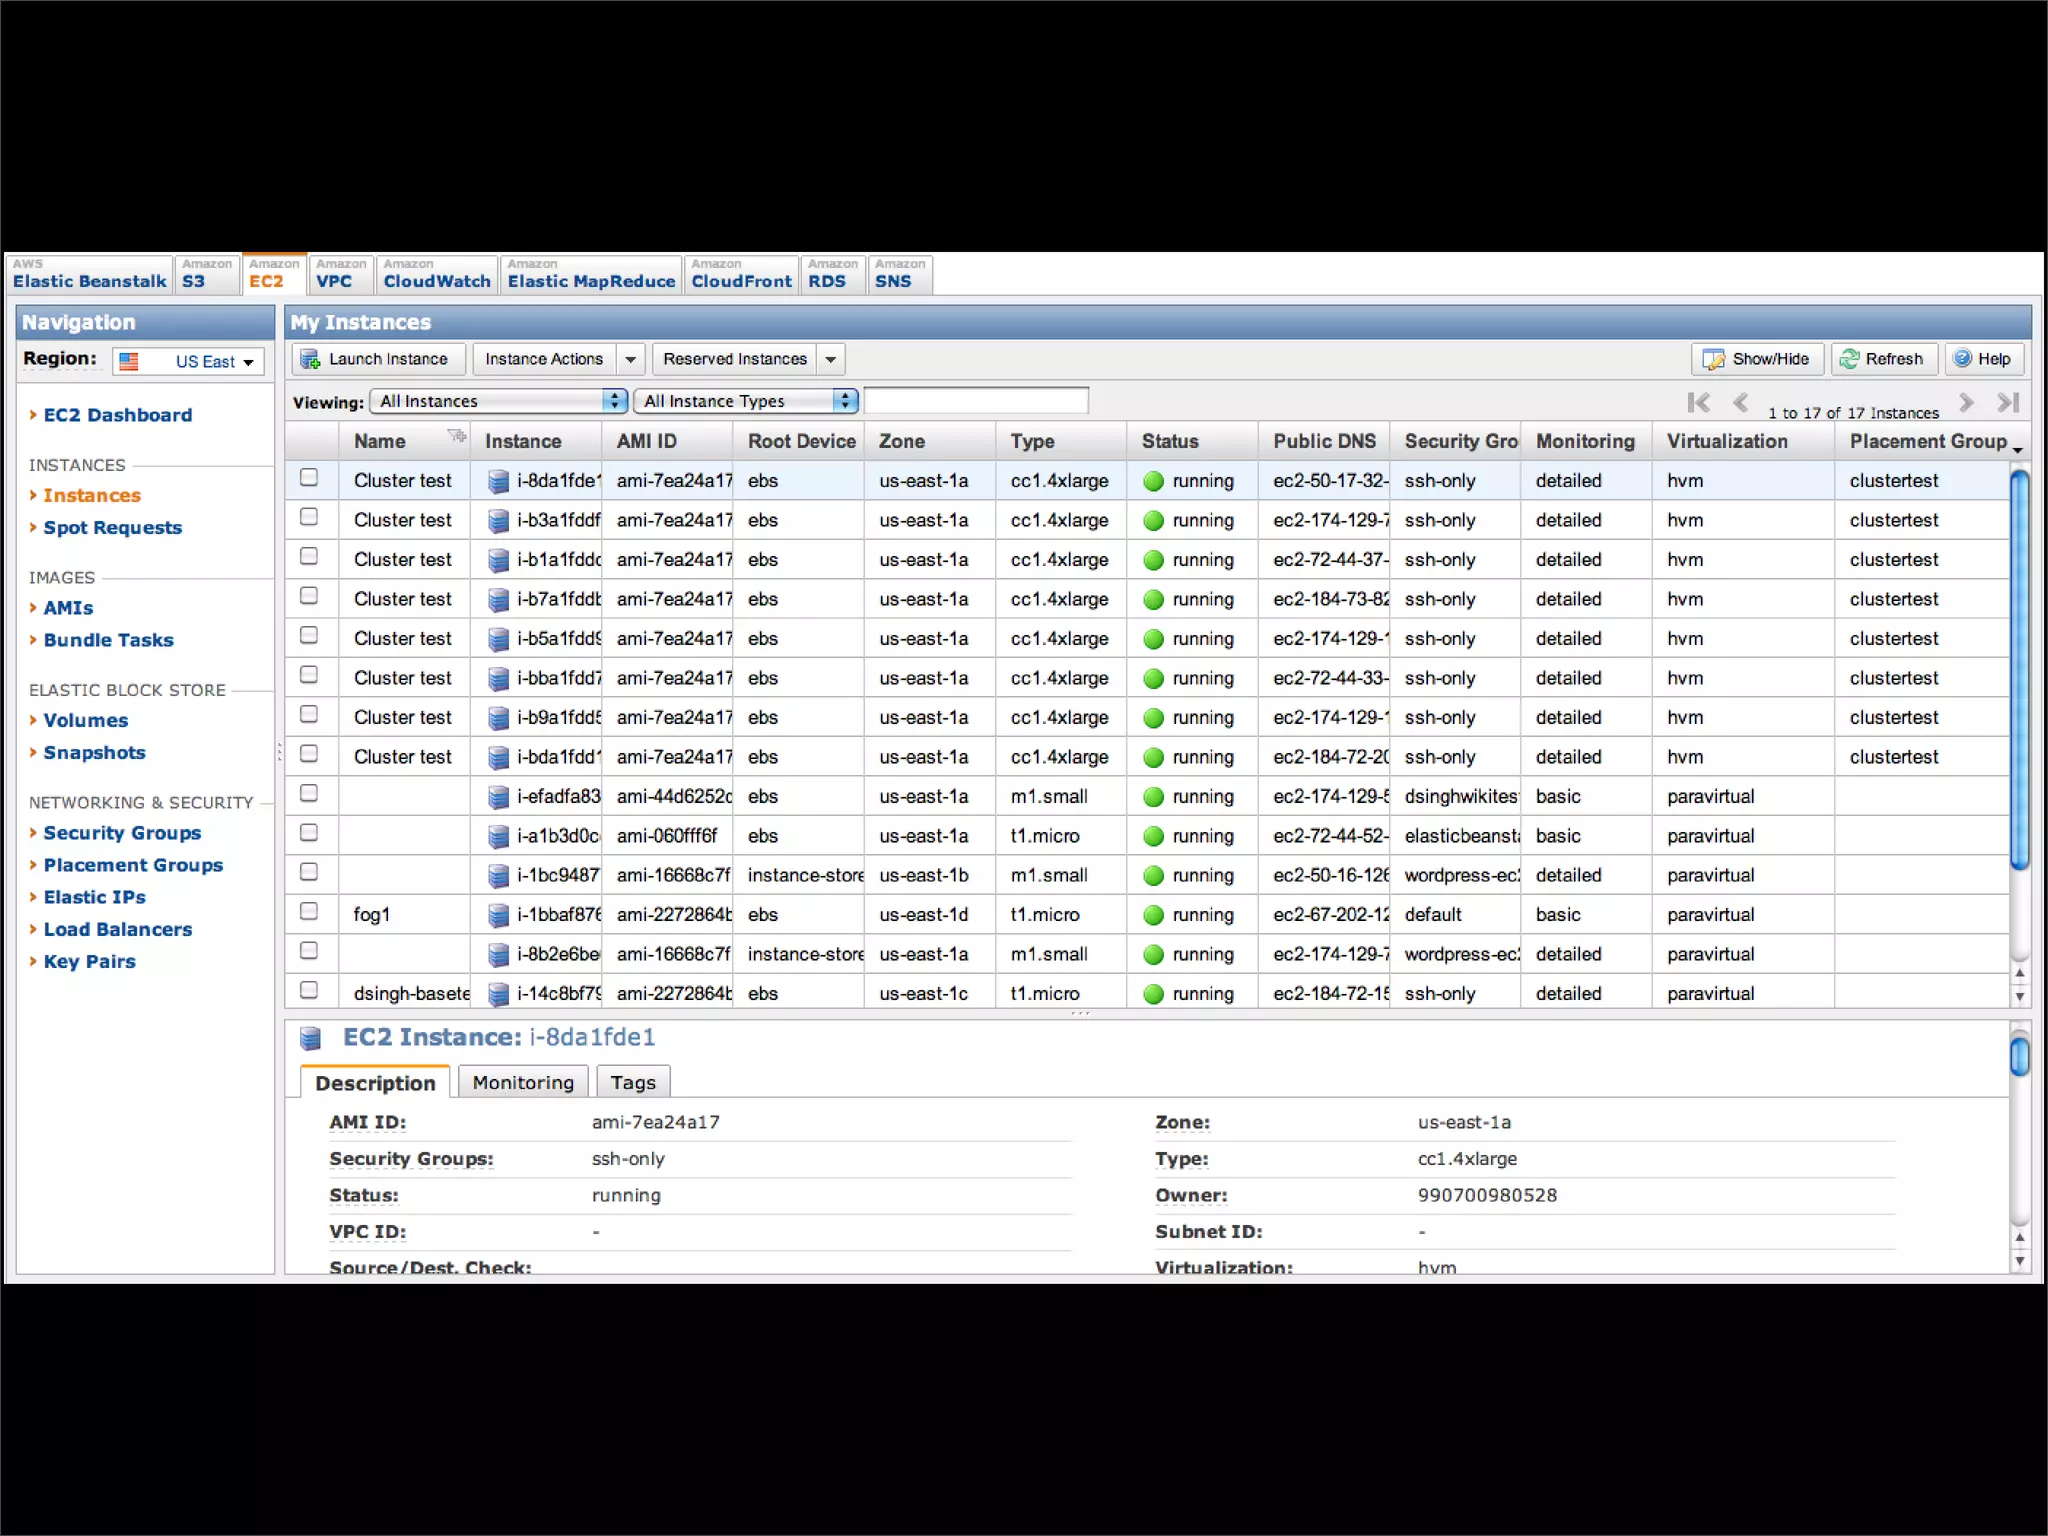This screenshot has width=2048, height=1536.
Task: Open Security Groups in navigation
Action: click(x=122, y=833)
